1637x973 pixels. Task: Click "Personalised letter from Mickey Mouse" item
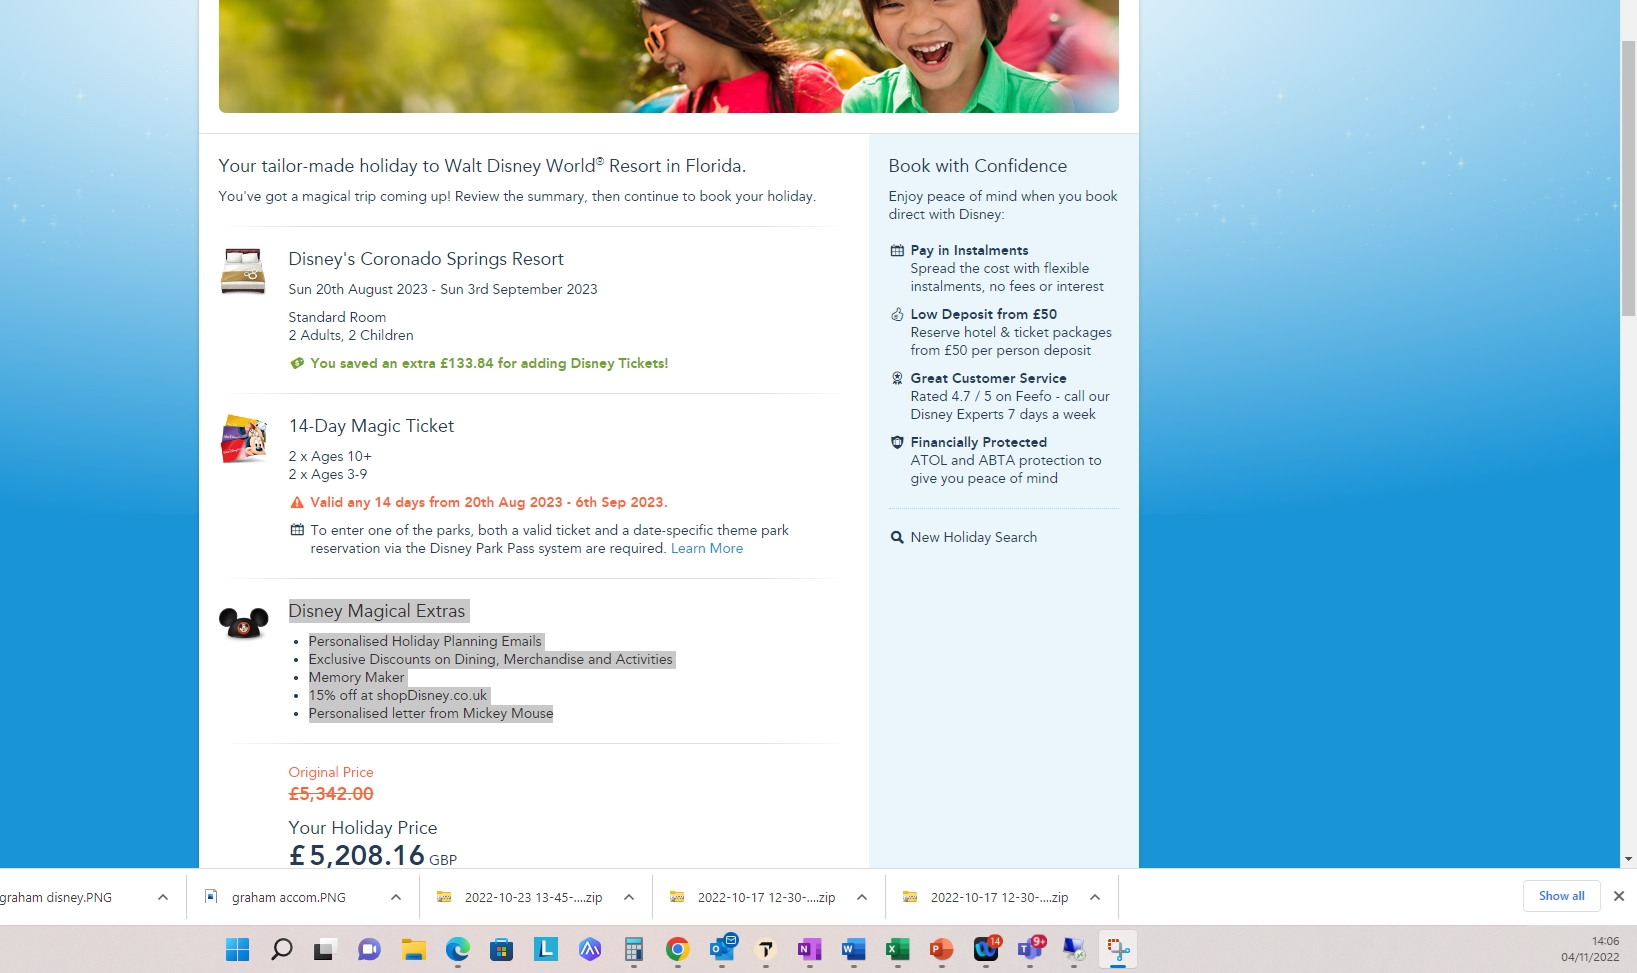point(431,713)
